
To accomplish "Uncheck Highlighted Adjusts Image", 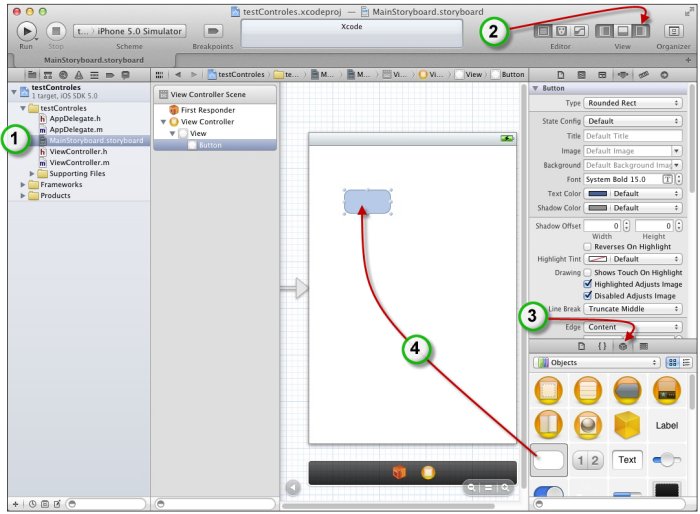I will coord(588,284).
